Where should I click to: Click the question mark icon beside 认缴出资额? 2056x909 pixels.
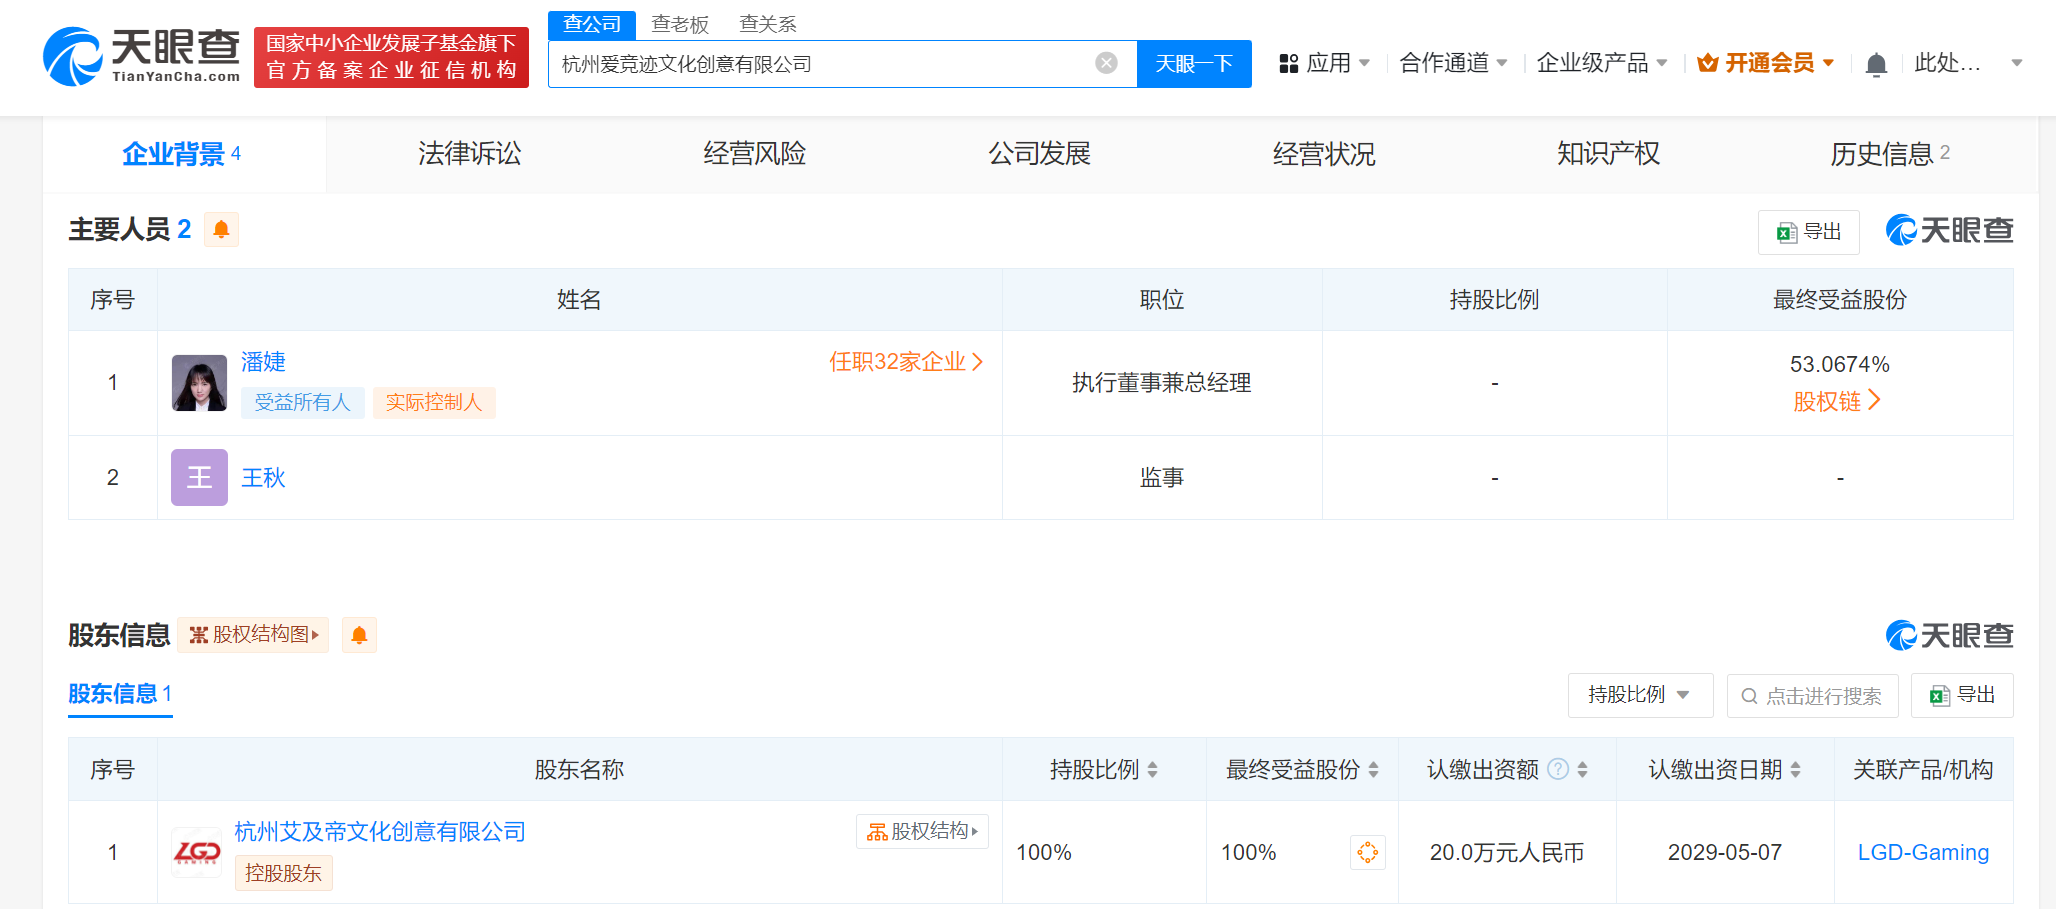pyautogui.click(x=1556, y=769)
